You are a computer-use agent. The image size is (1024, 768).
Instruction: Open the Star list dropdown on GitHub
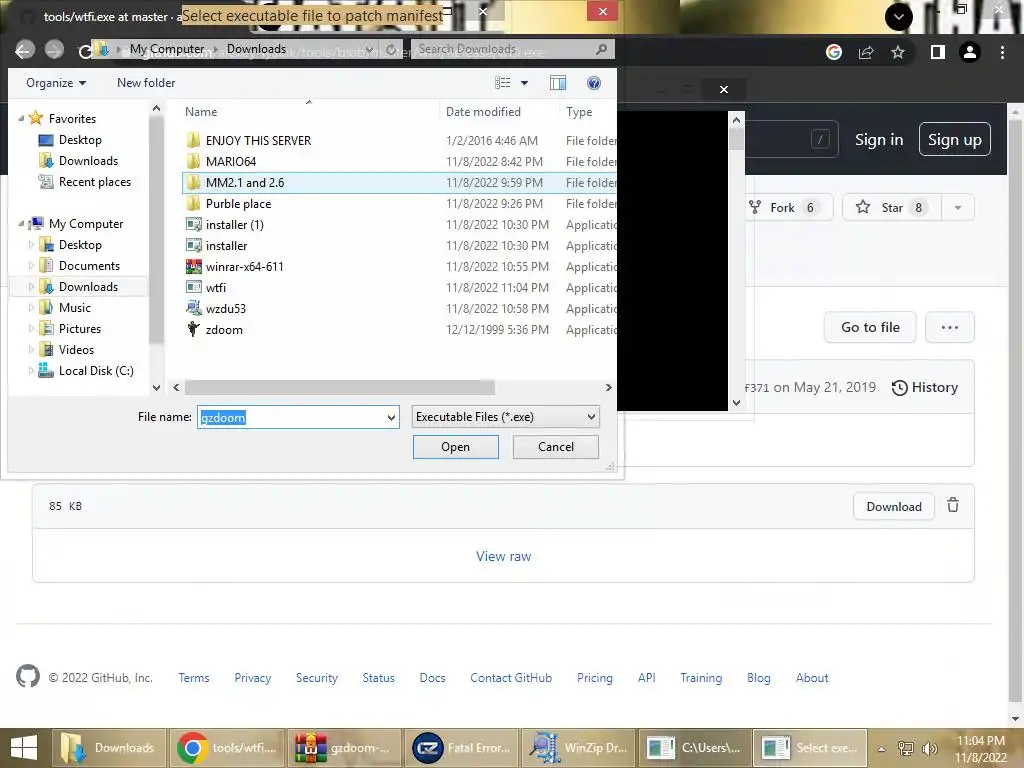click(958, 208)
